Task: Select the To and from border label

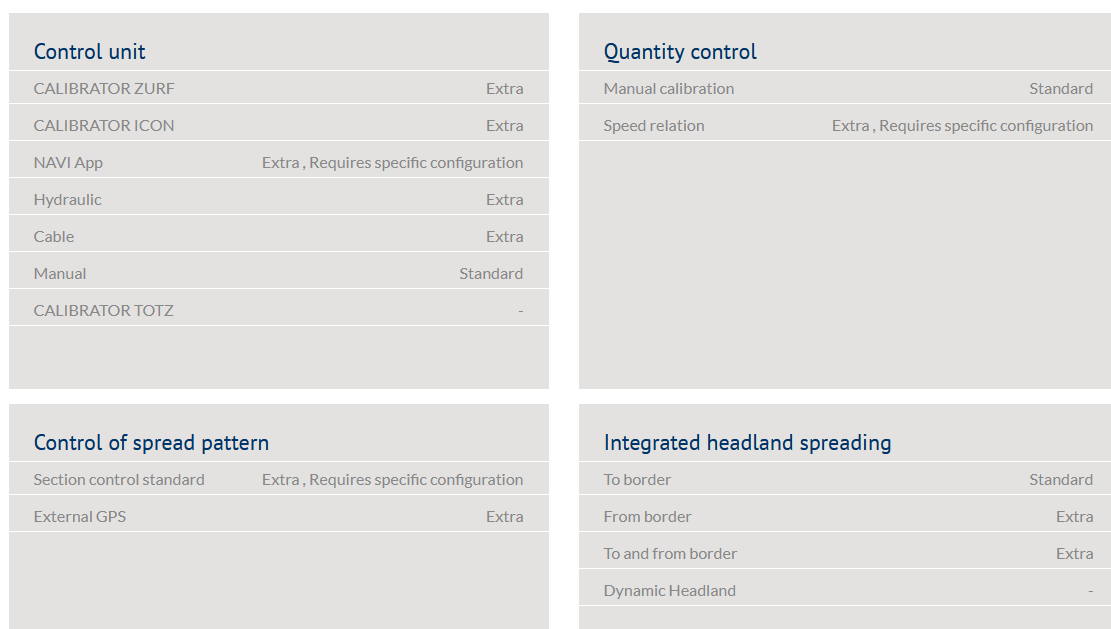Action: click(670, 554)
